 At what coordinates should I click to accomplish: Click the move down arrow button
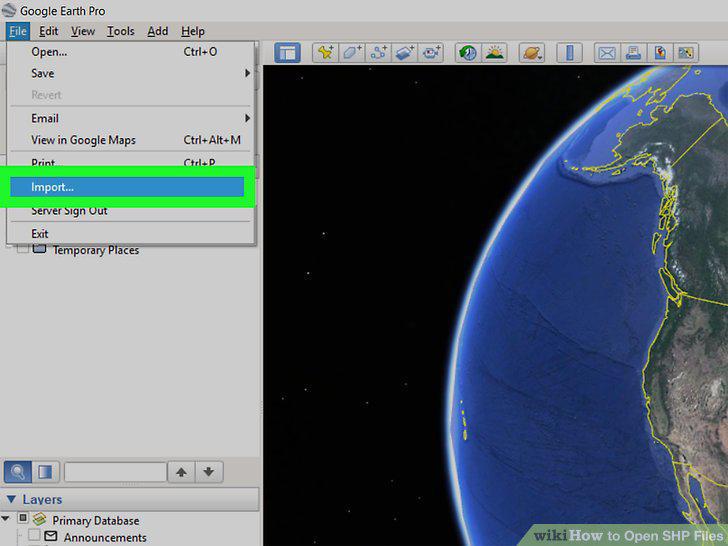(x=209, y=472)
